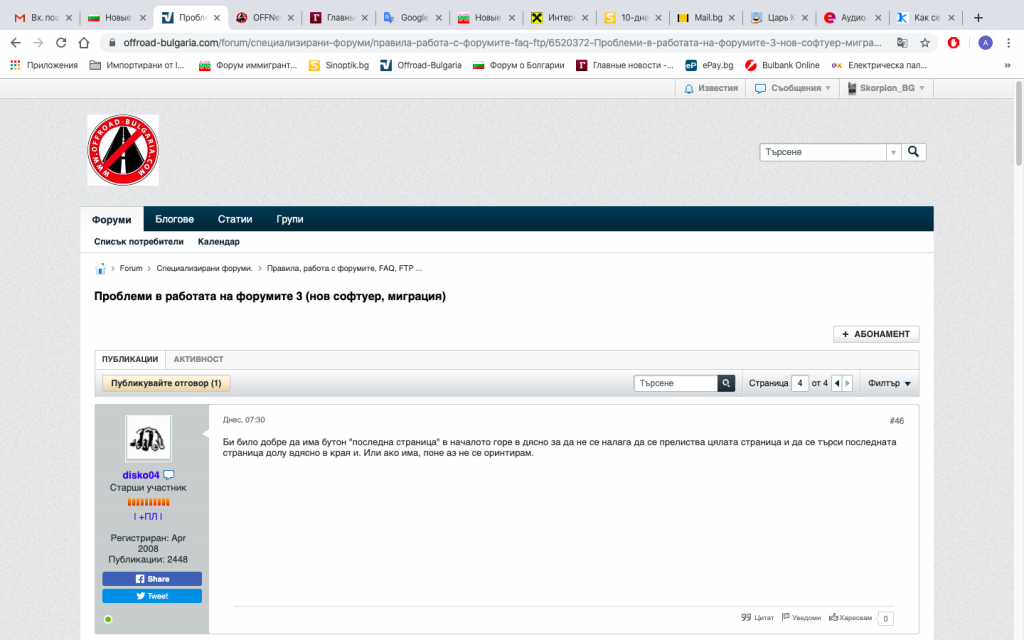1024x640 pixels.
Task: Open Bulbank Online bookmark
Action: pos(782,65)
